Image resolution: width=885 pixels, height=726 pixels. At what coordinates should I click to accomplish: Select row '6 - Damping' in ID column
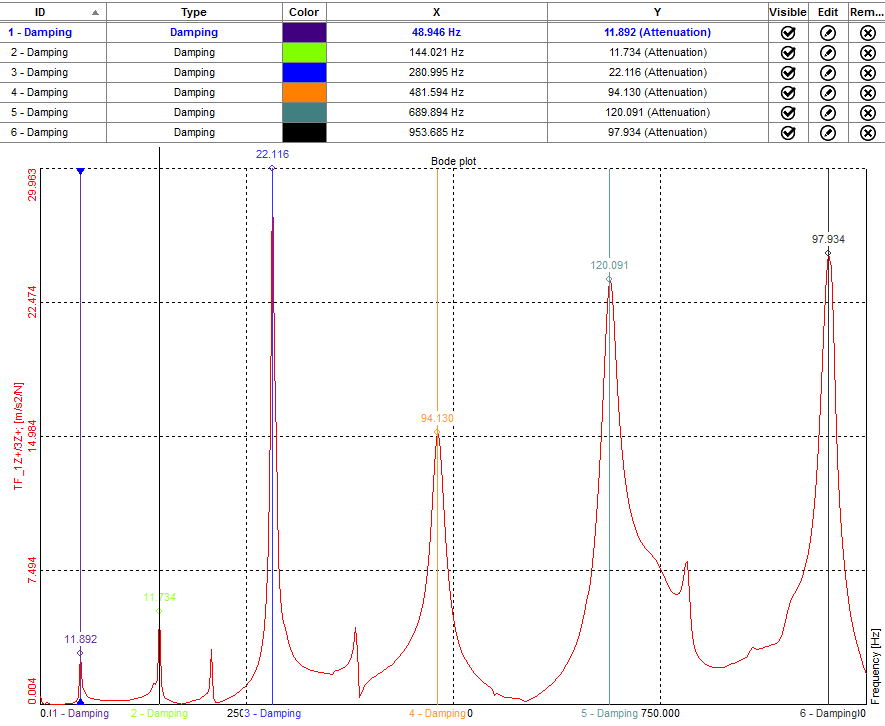point(40,132)
